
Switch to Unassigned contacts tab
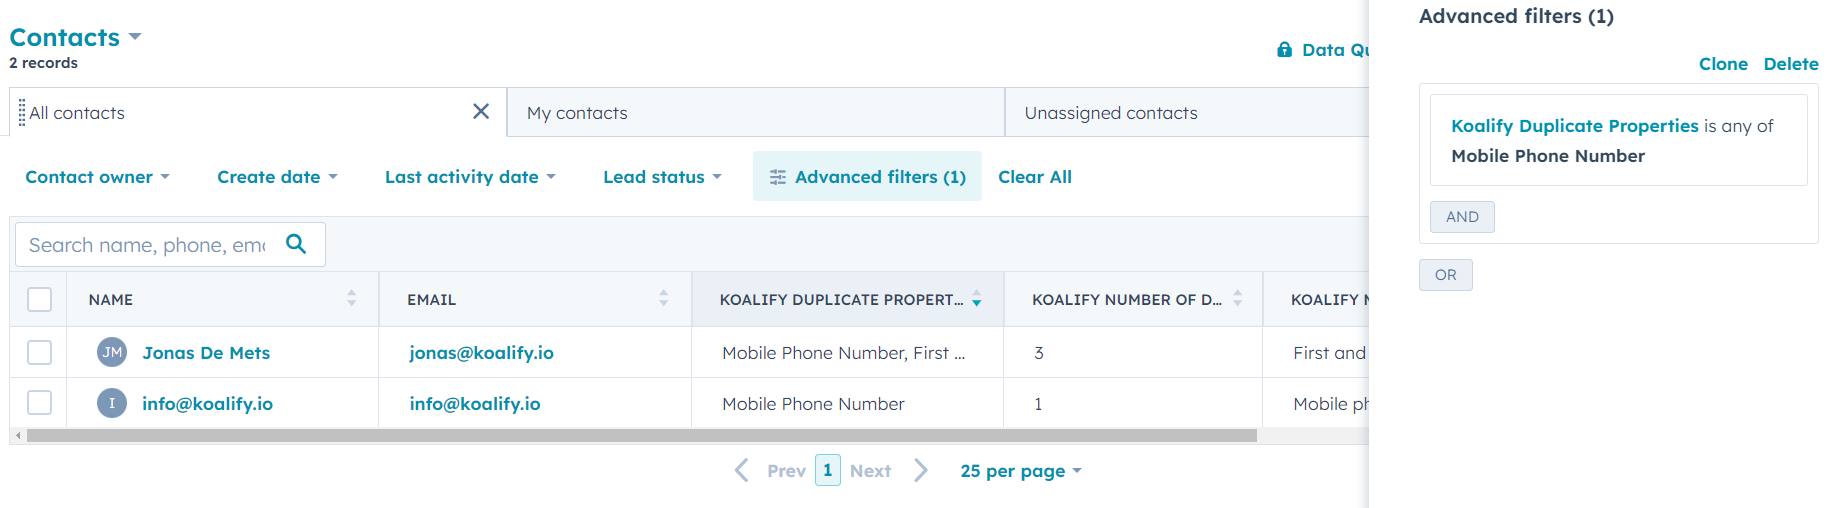1110,113
